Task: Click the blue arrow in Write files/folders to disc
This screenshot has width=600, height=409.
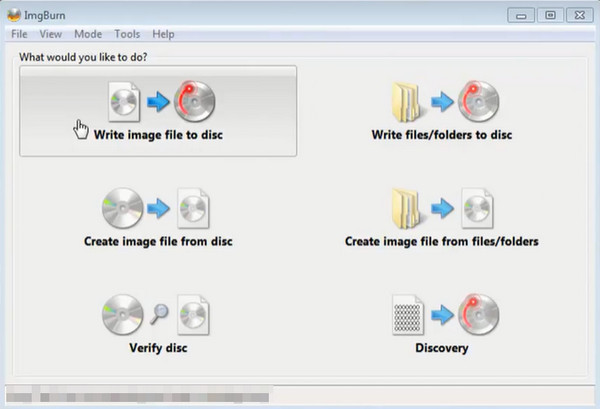Action: [x=442, y=102]
